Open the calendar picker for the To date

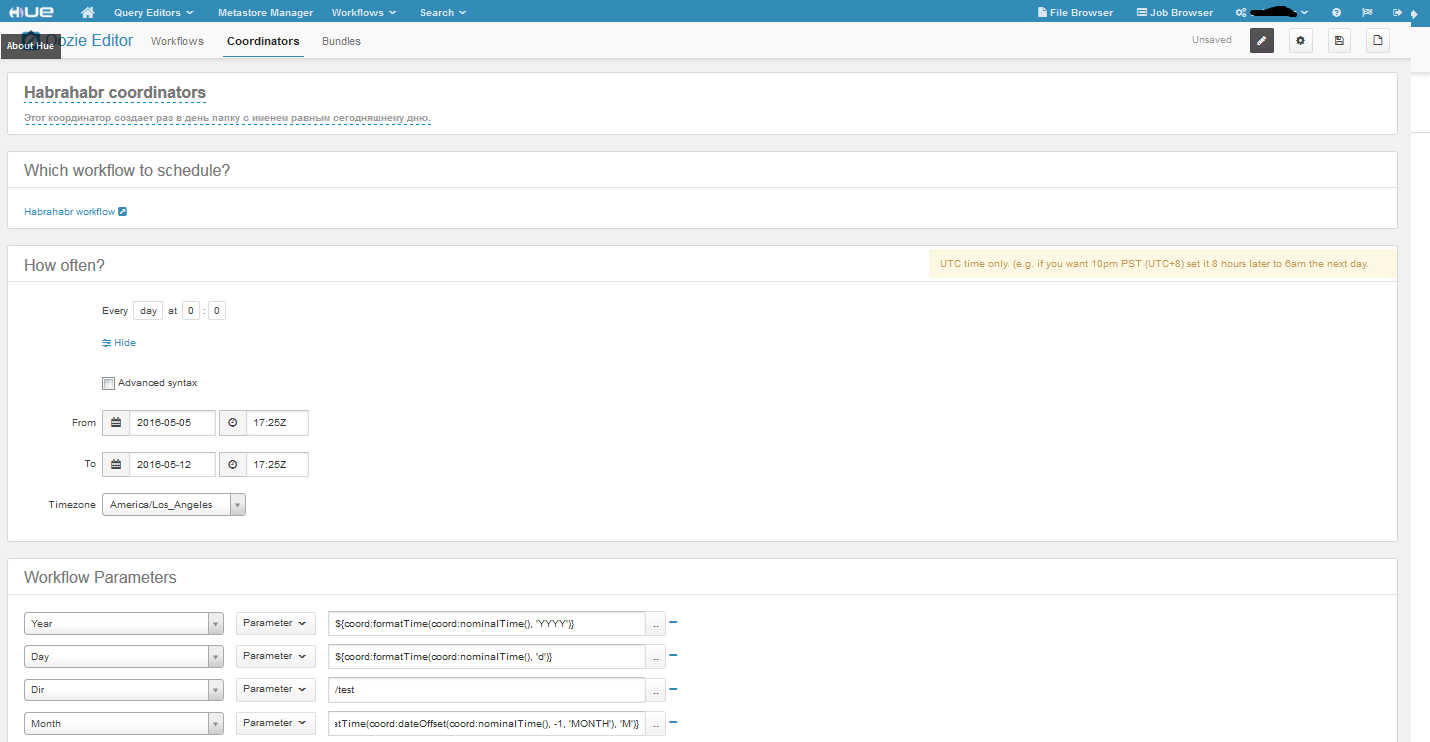116,465
